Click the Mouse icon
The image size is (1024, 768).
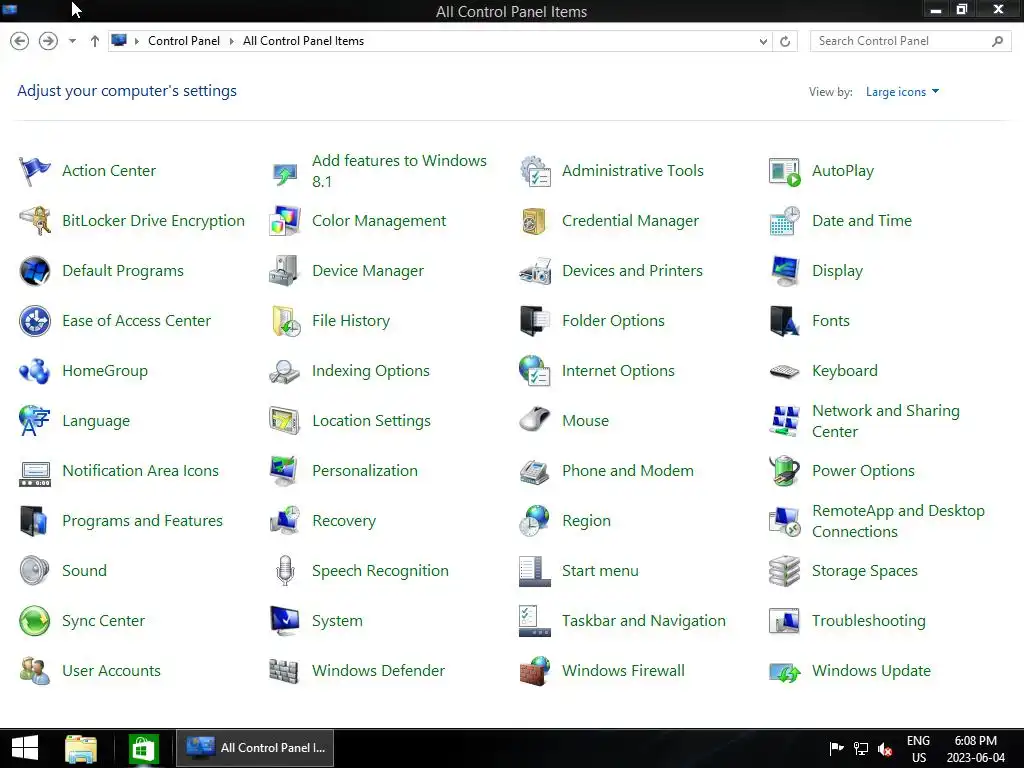(x=535, y=421)
